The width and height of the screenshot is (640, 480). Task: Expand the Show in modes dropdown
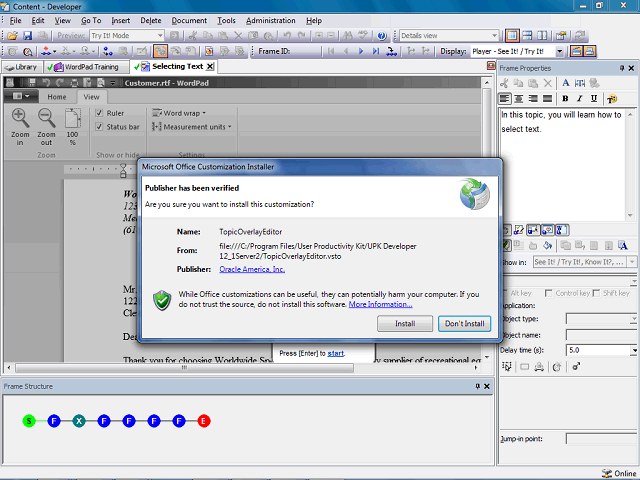pyautogui.click(x=632, y=262)
